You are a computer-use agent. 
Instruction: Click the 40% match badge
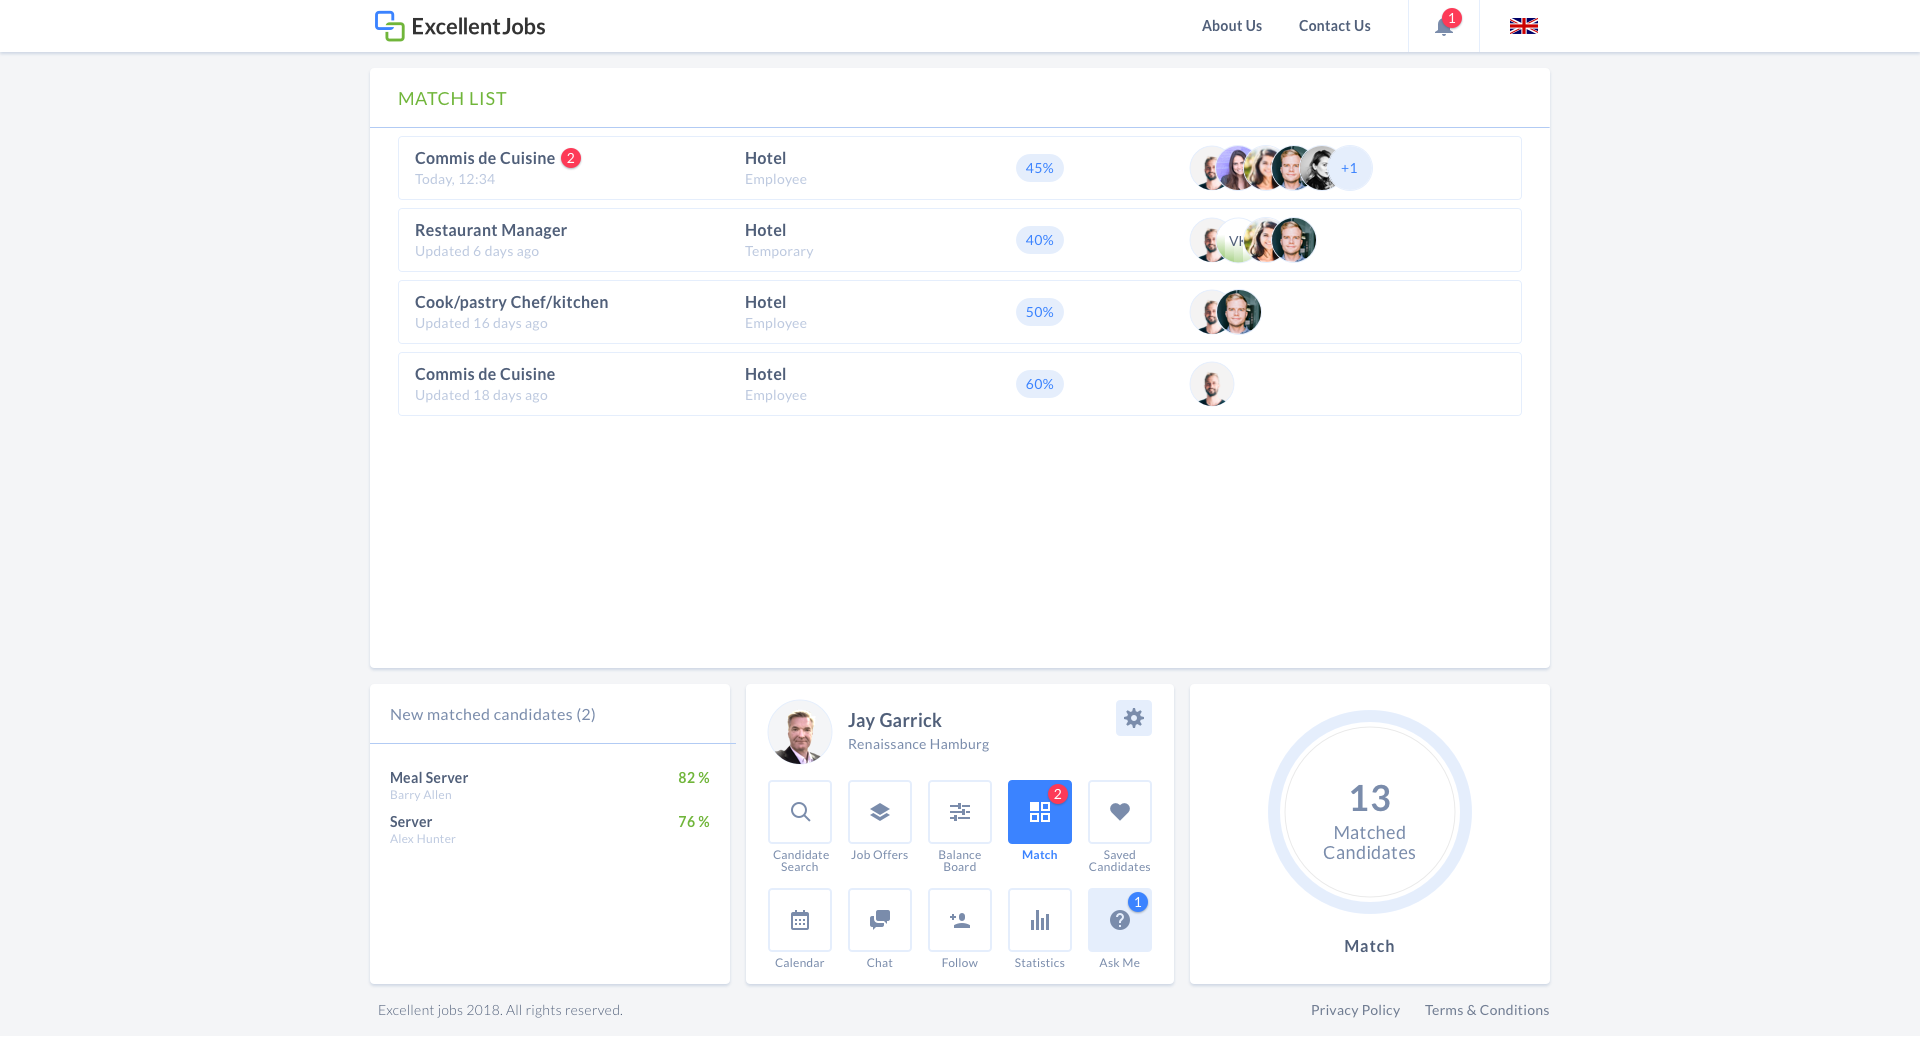[x=1039, y=240]
